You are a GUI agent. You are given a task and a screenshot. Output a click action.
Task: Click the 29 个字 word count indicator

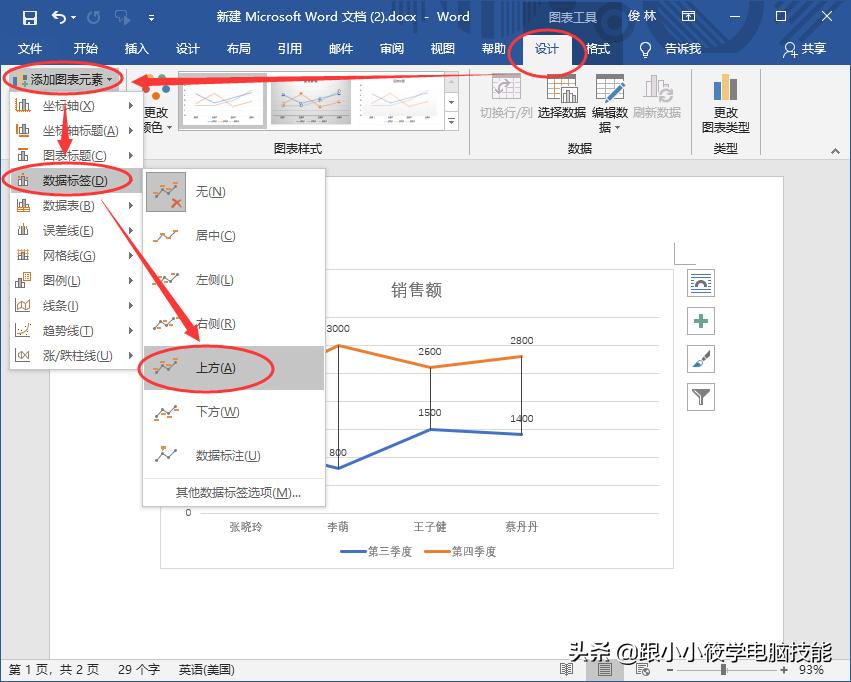[135, 670]
